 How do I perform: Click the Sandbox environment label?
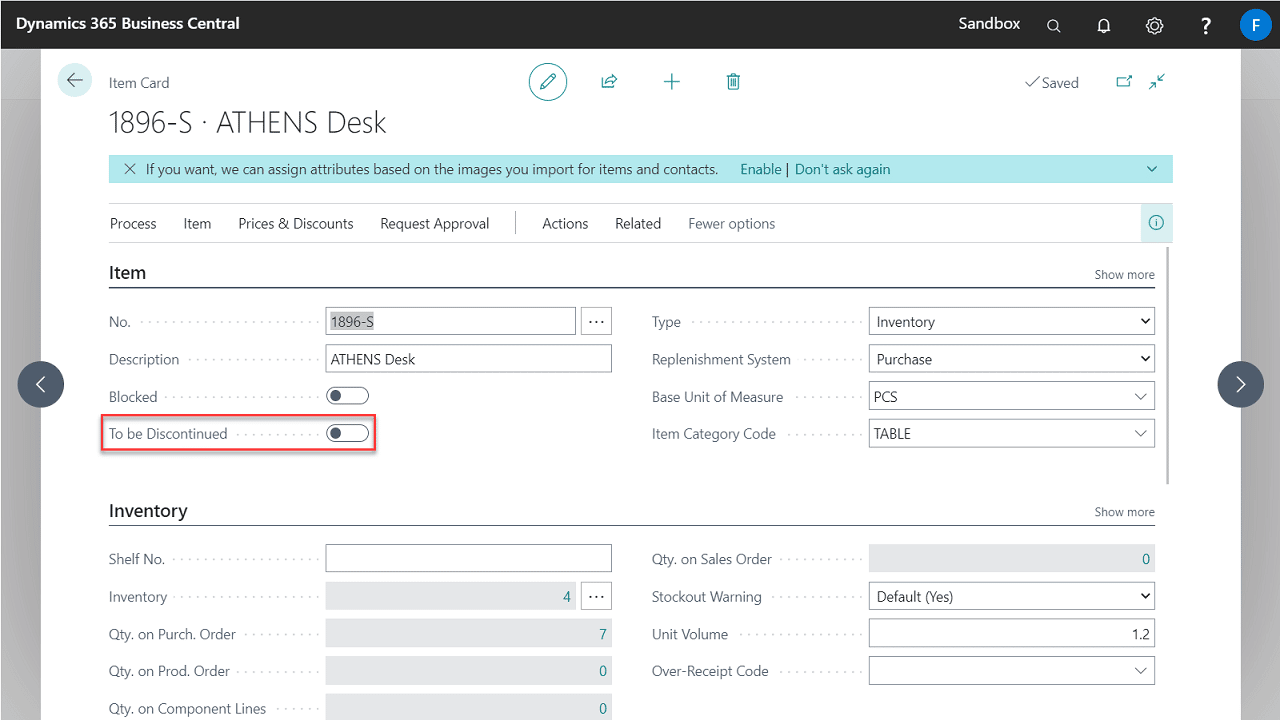[989, 23]
